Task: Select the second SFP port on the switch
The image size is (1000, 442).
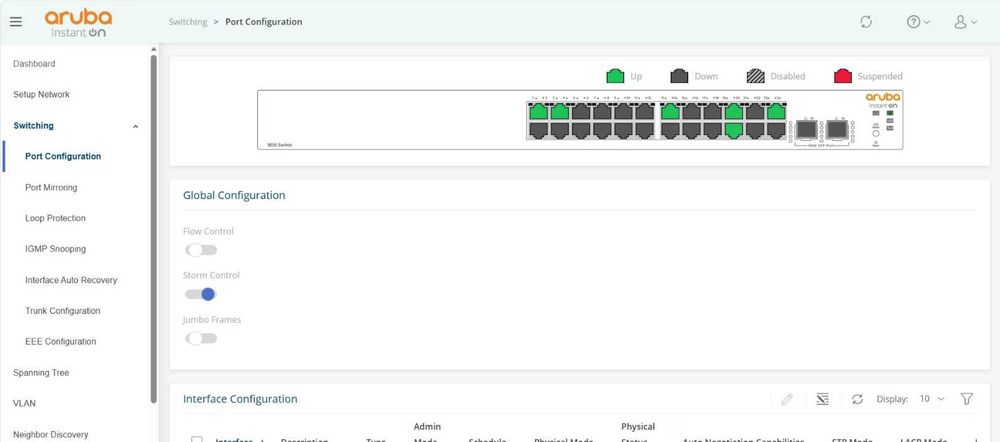Action: tap(837, 131)
